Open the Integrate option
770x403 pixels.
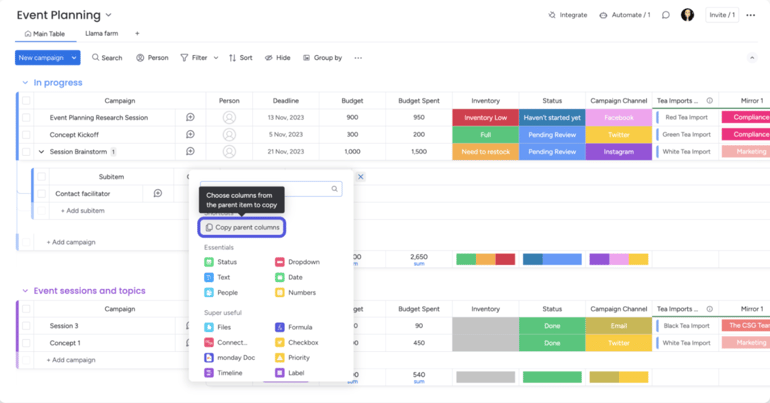[x=567, y=15]
